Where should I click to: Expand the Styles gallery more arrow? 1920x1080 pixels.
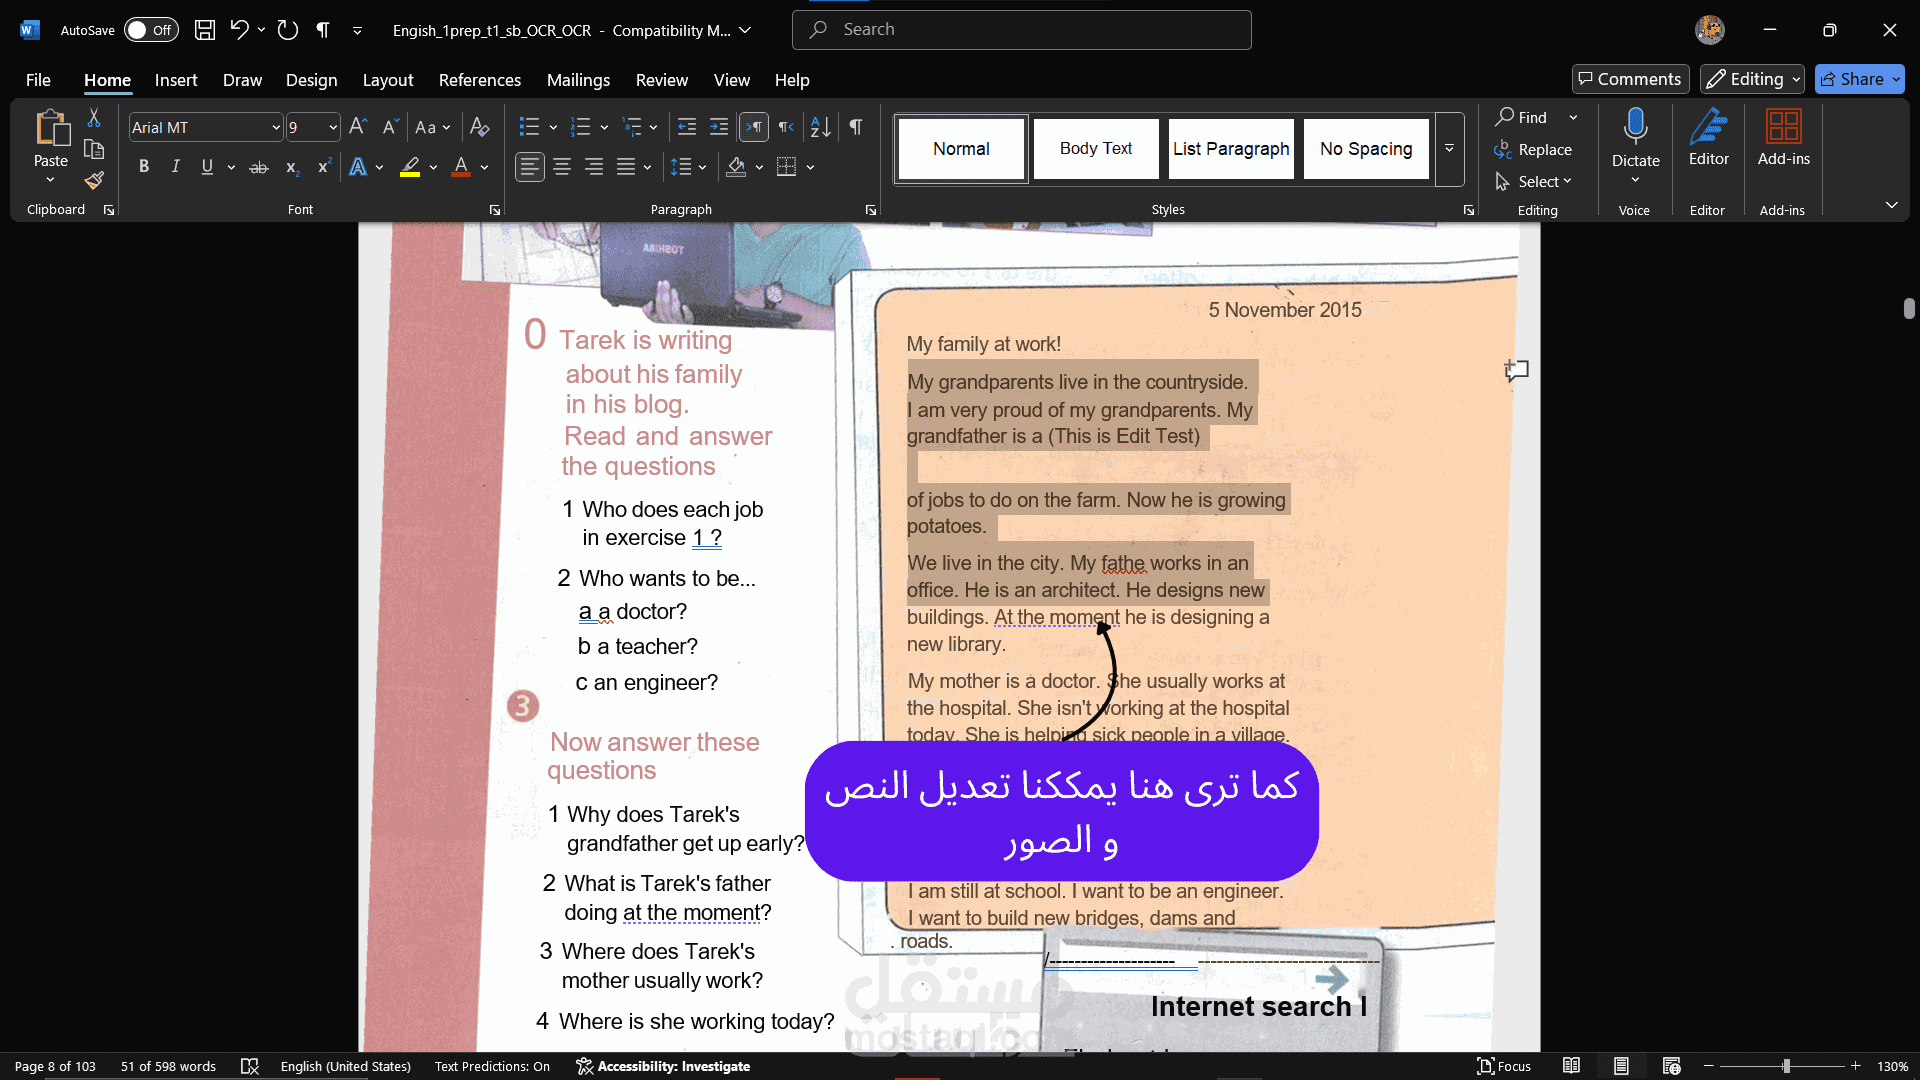(x=1449, y=149)
